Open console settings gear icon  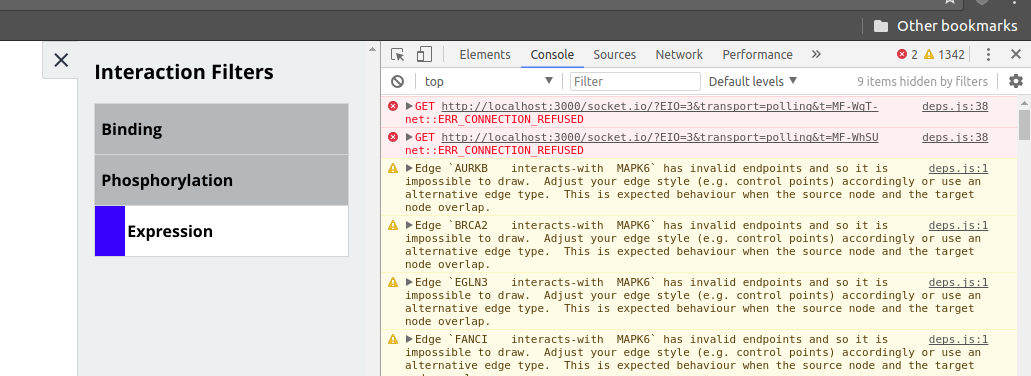tap(1016, 82)
